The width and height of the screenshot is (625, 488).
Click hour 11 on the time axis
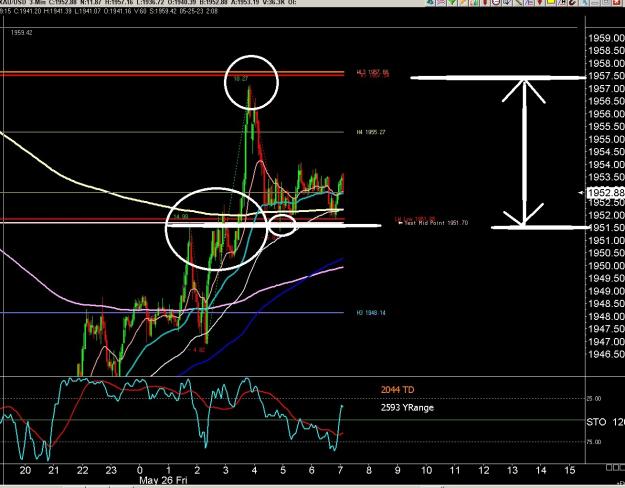pos(455,470)
